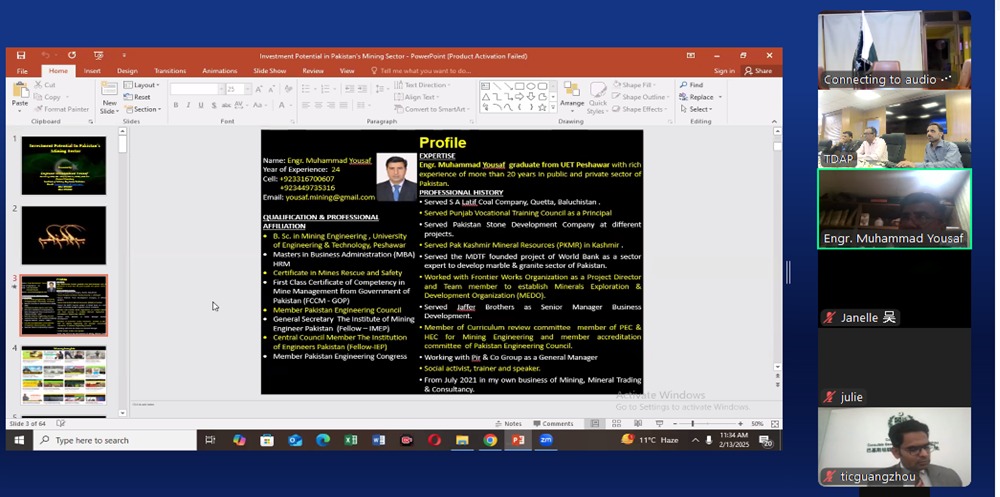This screenshot has height=497, width=1000.
Task: Toggle the Notes pane in status bar
Action: [508, 424]
